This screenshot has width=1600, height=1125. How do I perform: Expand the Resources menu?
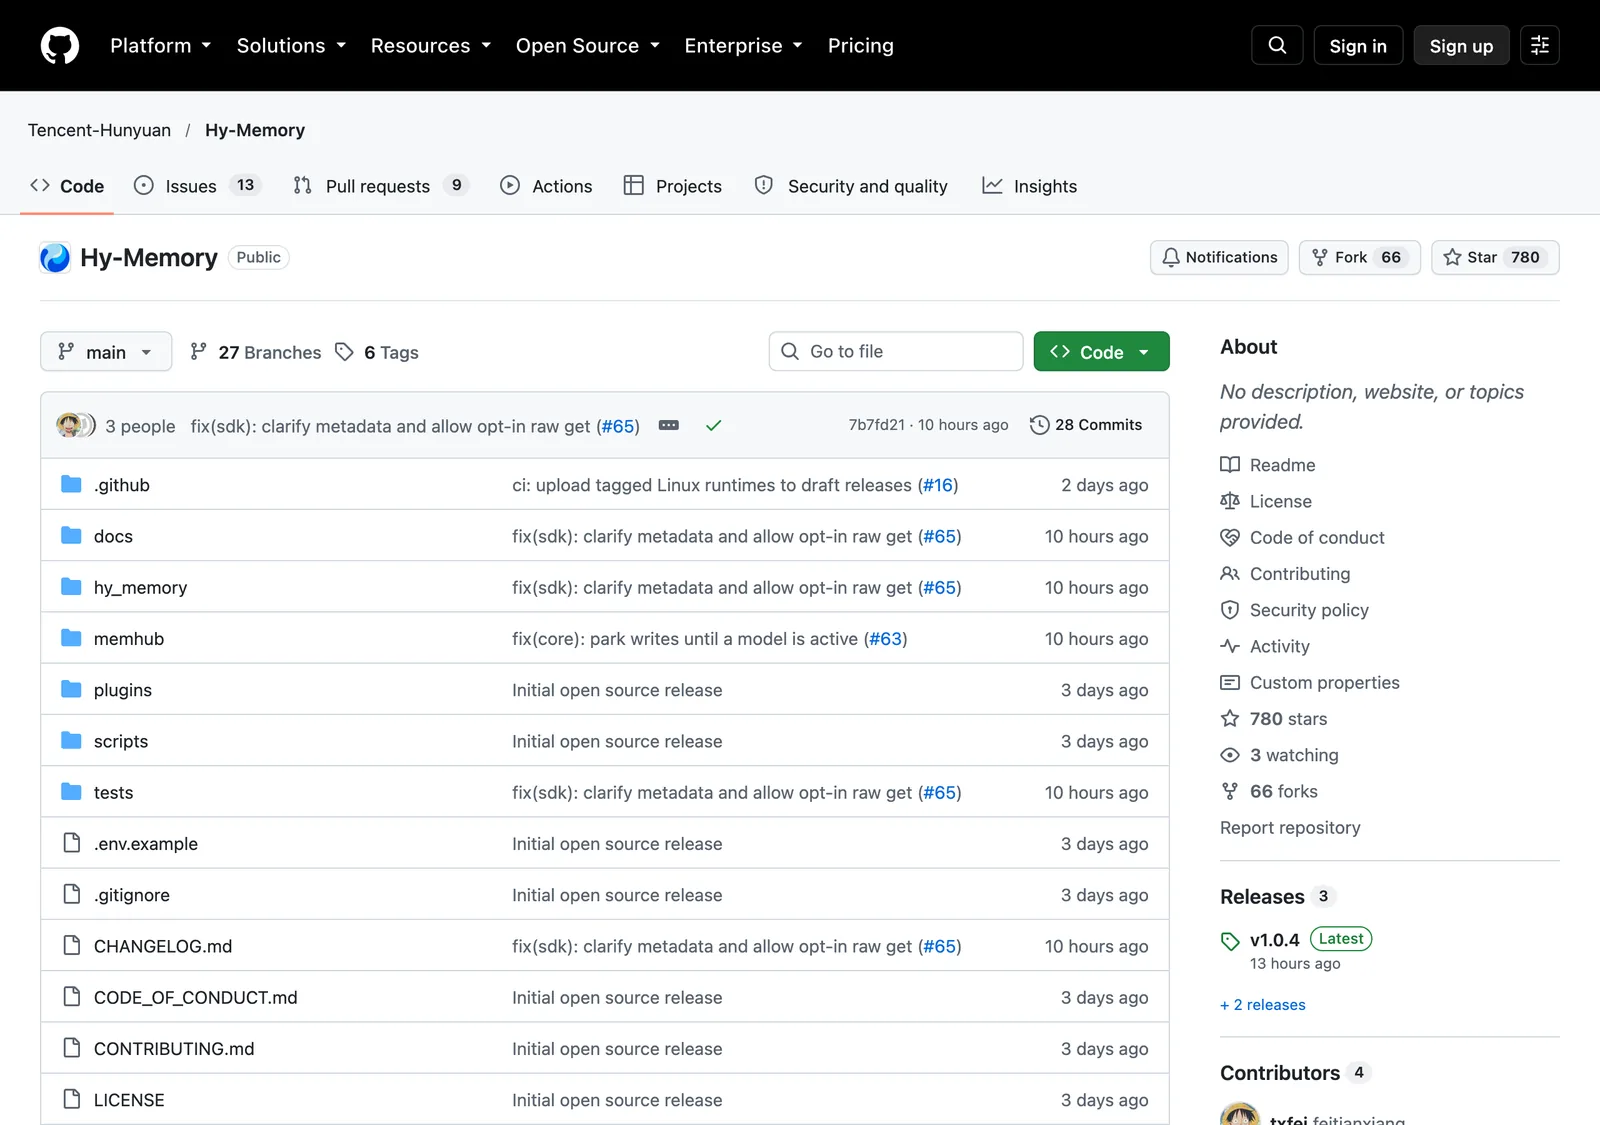point(430,46)
